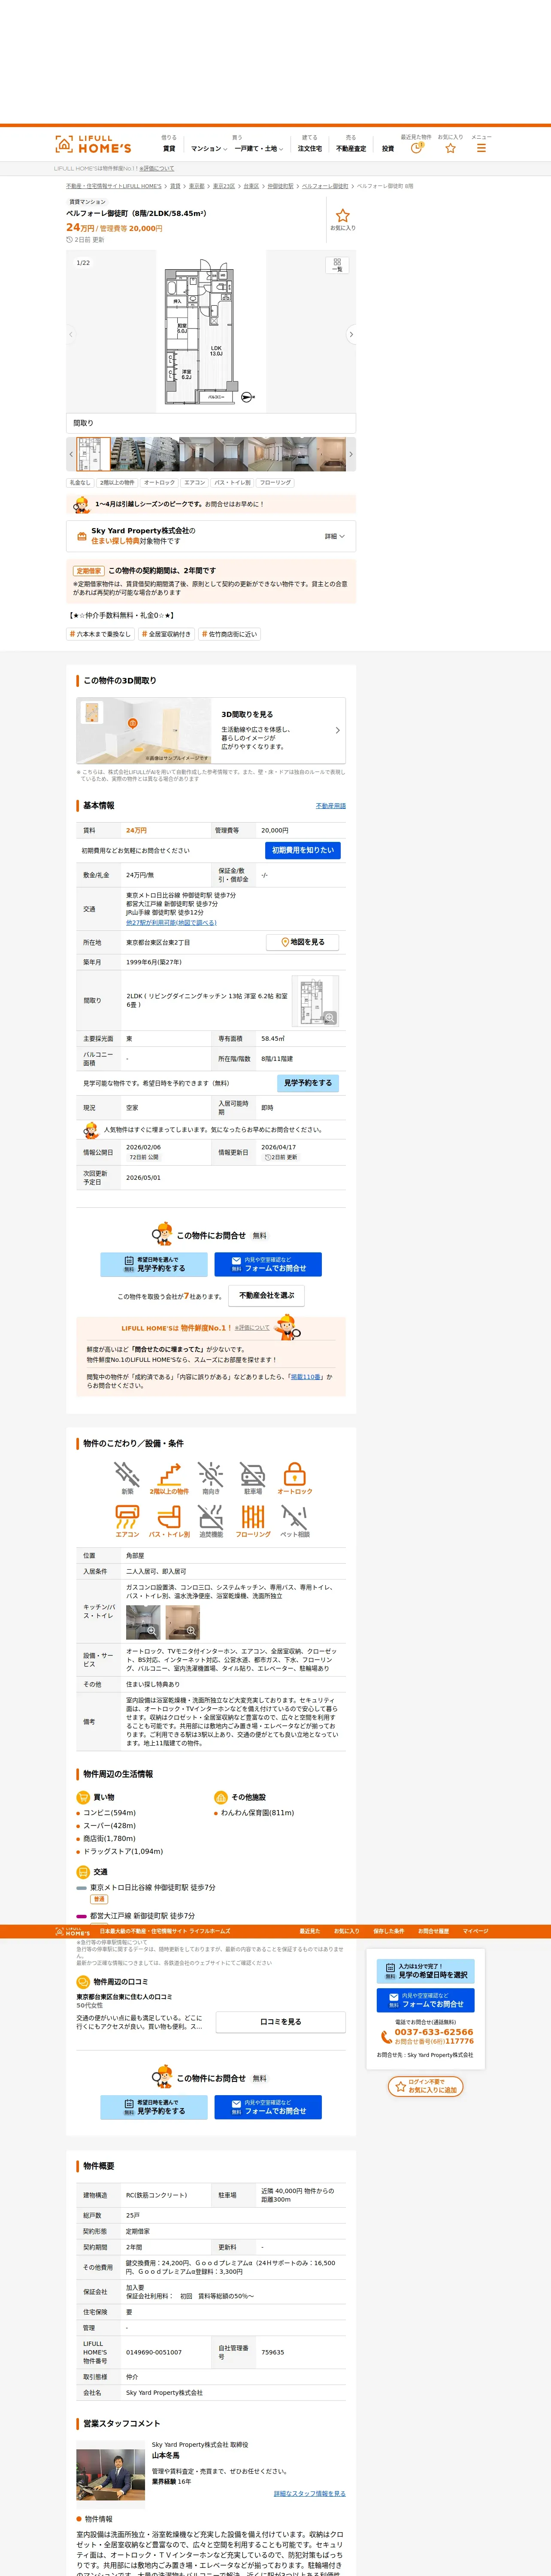
Task: Open 他27駅が利用可能 map link
Action: click(x=171, y=923)
